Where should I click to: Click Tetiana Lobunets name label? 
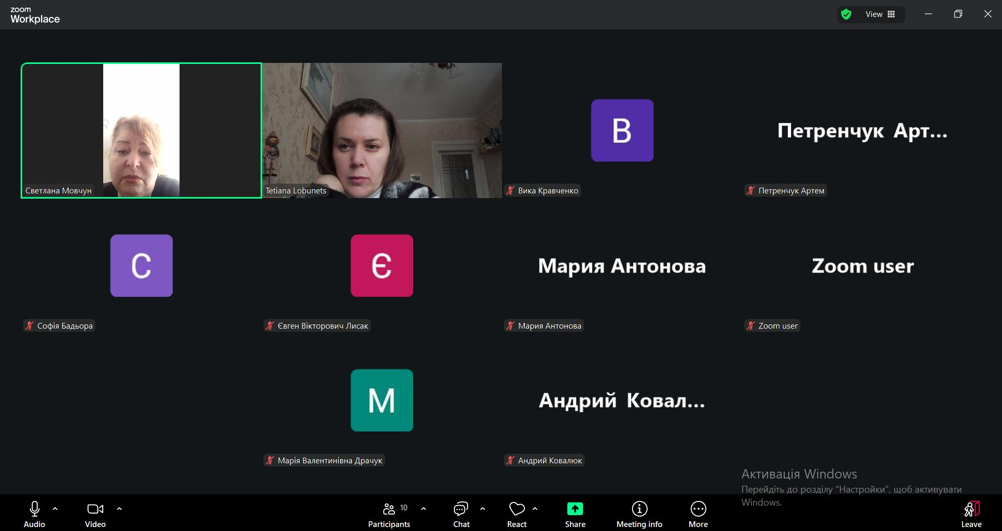296,190
